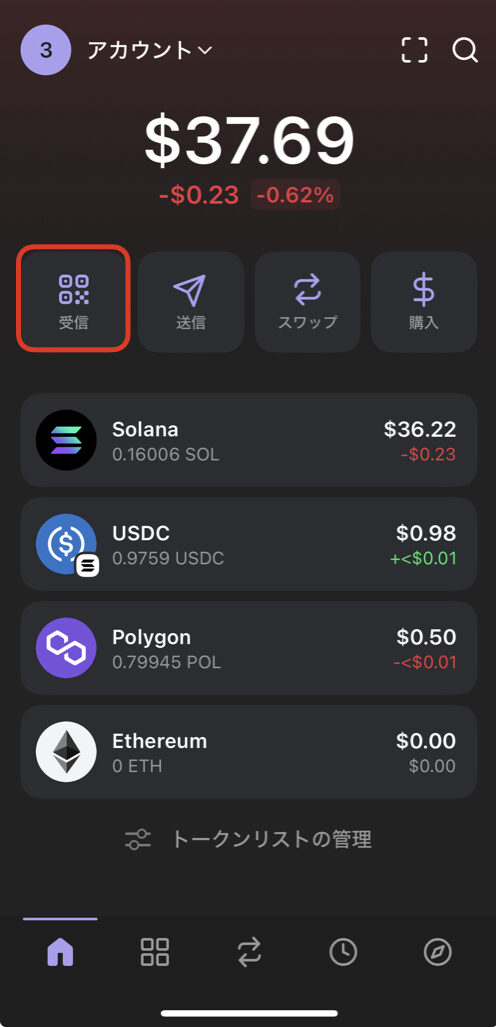Expand the アカウント account dropdown
Viewport: 496px width, 1027px height.
pyautogui.click(x=149, y=50)
